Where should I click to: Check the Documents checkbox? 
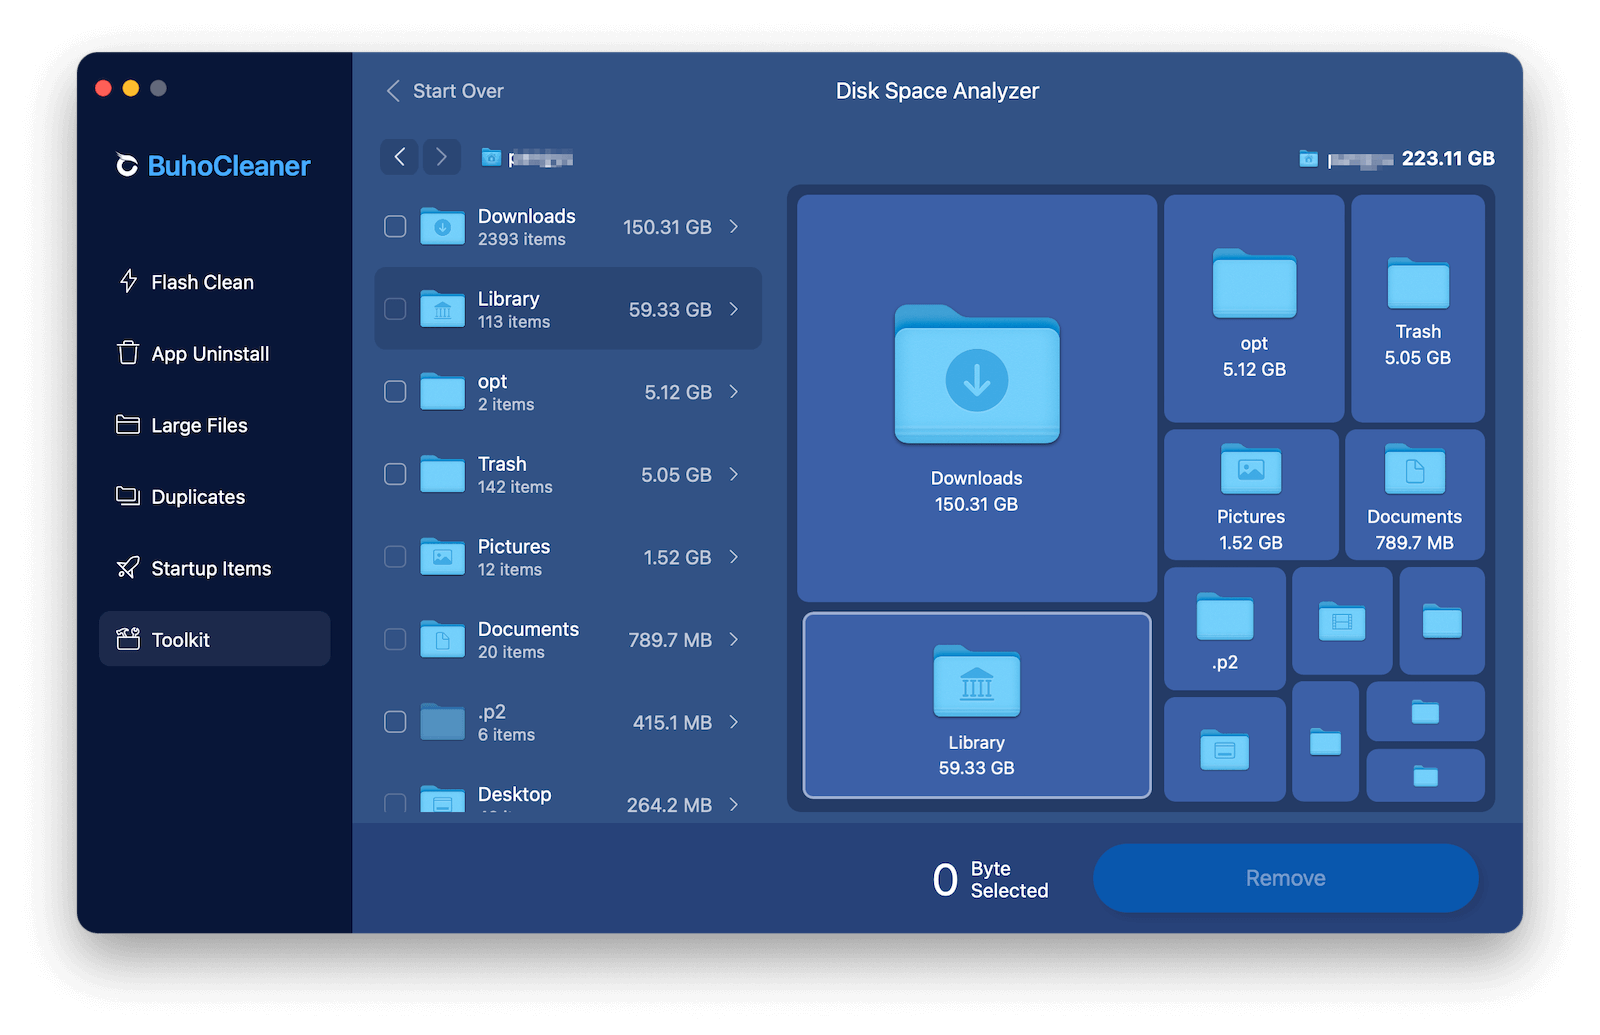click(x=395, y=639)
